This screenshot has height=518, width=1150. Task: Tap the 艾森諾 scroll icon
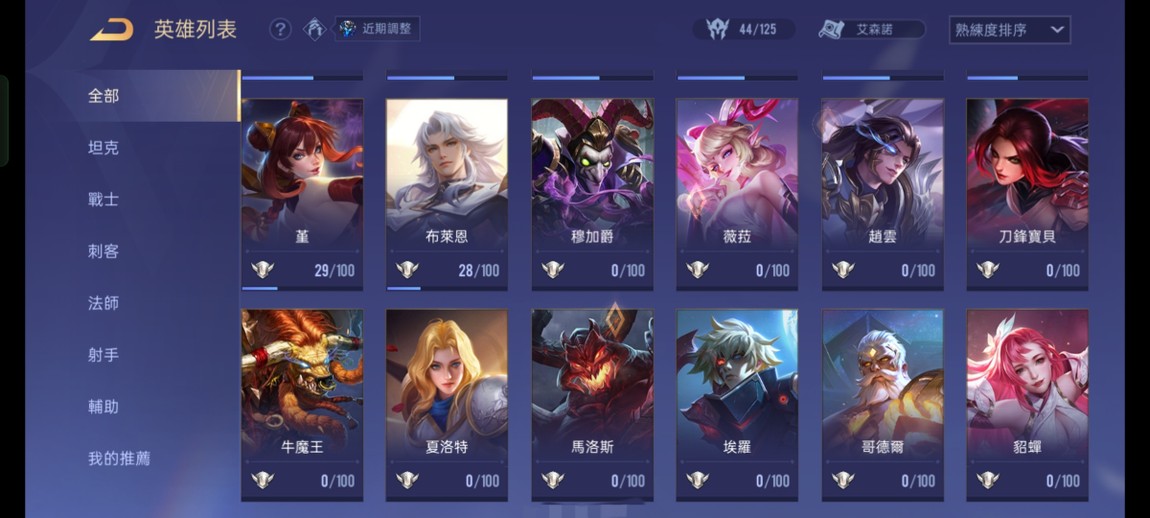pyautogui.click(x=831, y=29)
